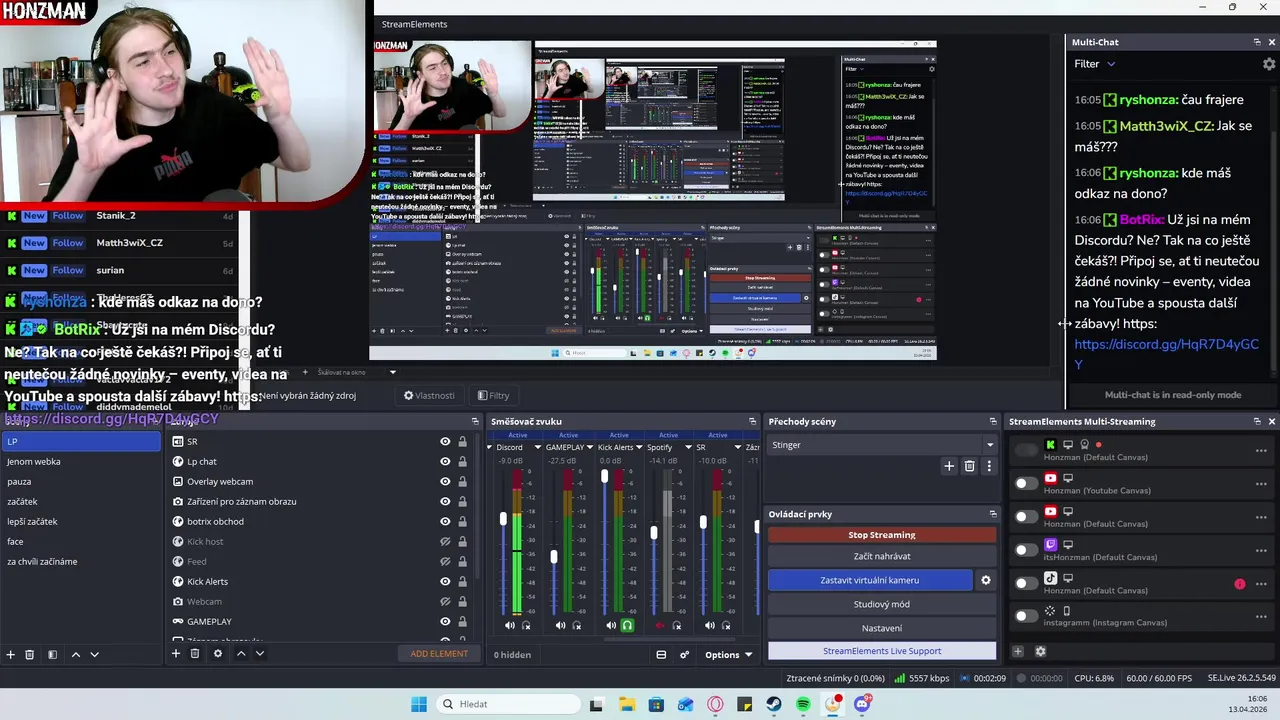Screen dimensions: 1280x720
Task: Lock toggle for botrix obchod source
Action: click(x=462, y=521)
